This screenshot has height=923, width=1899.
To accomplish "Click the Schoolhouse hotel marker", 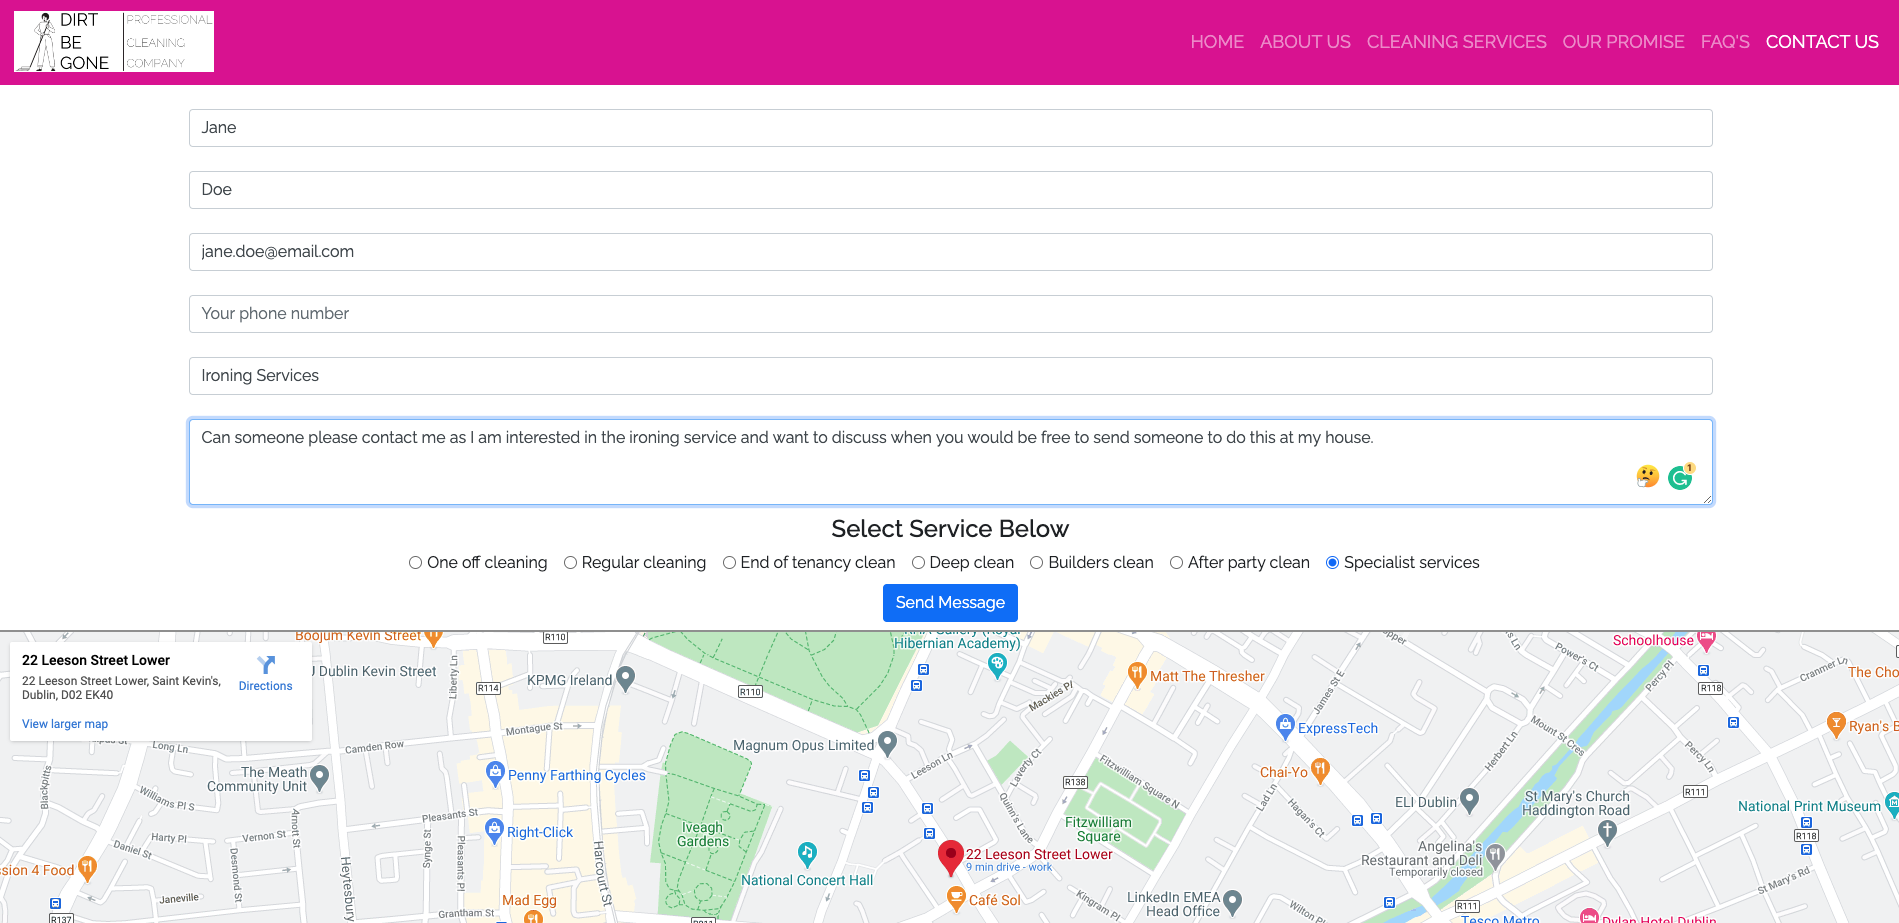I will pyautogui.click(x=1706, y=639).
